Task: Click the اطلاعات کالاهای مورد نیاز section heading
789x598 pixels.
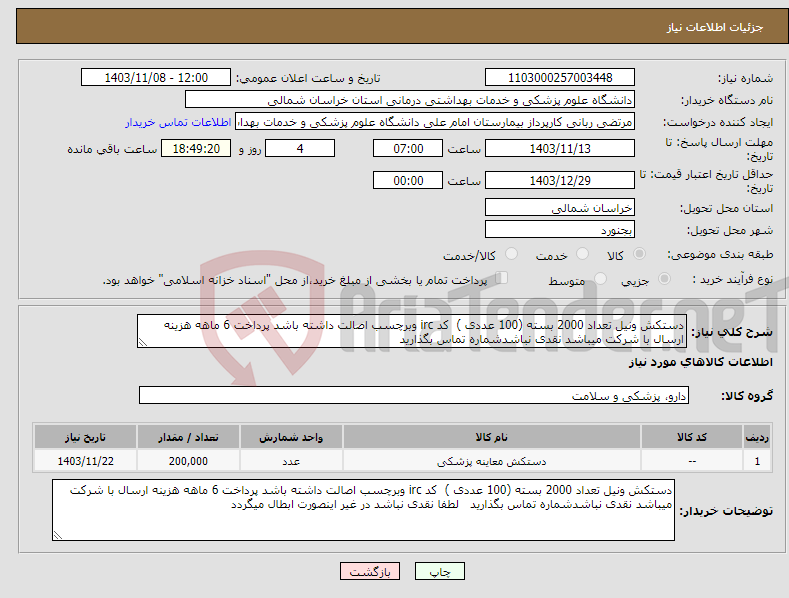Action: pos(700,362)
